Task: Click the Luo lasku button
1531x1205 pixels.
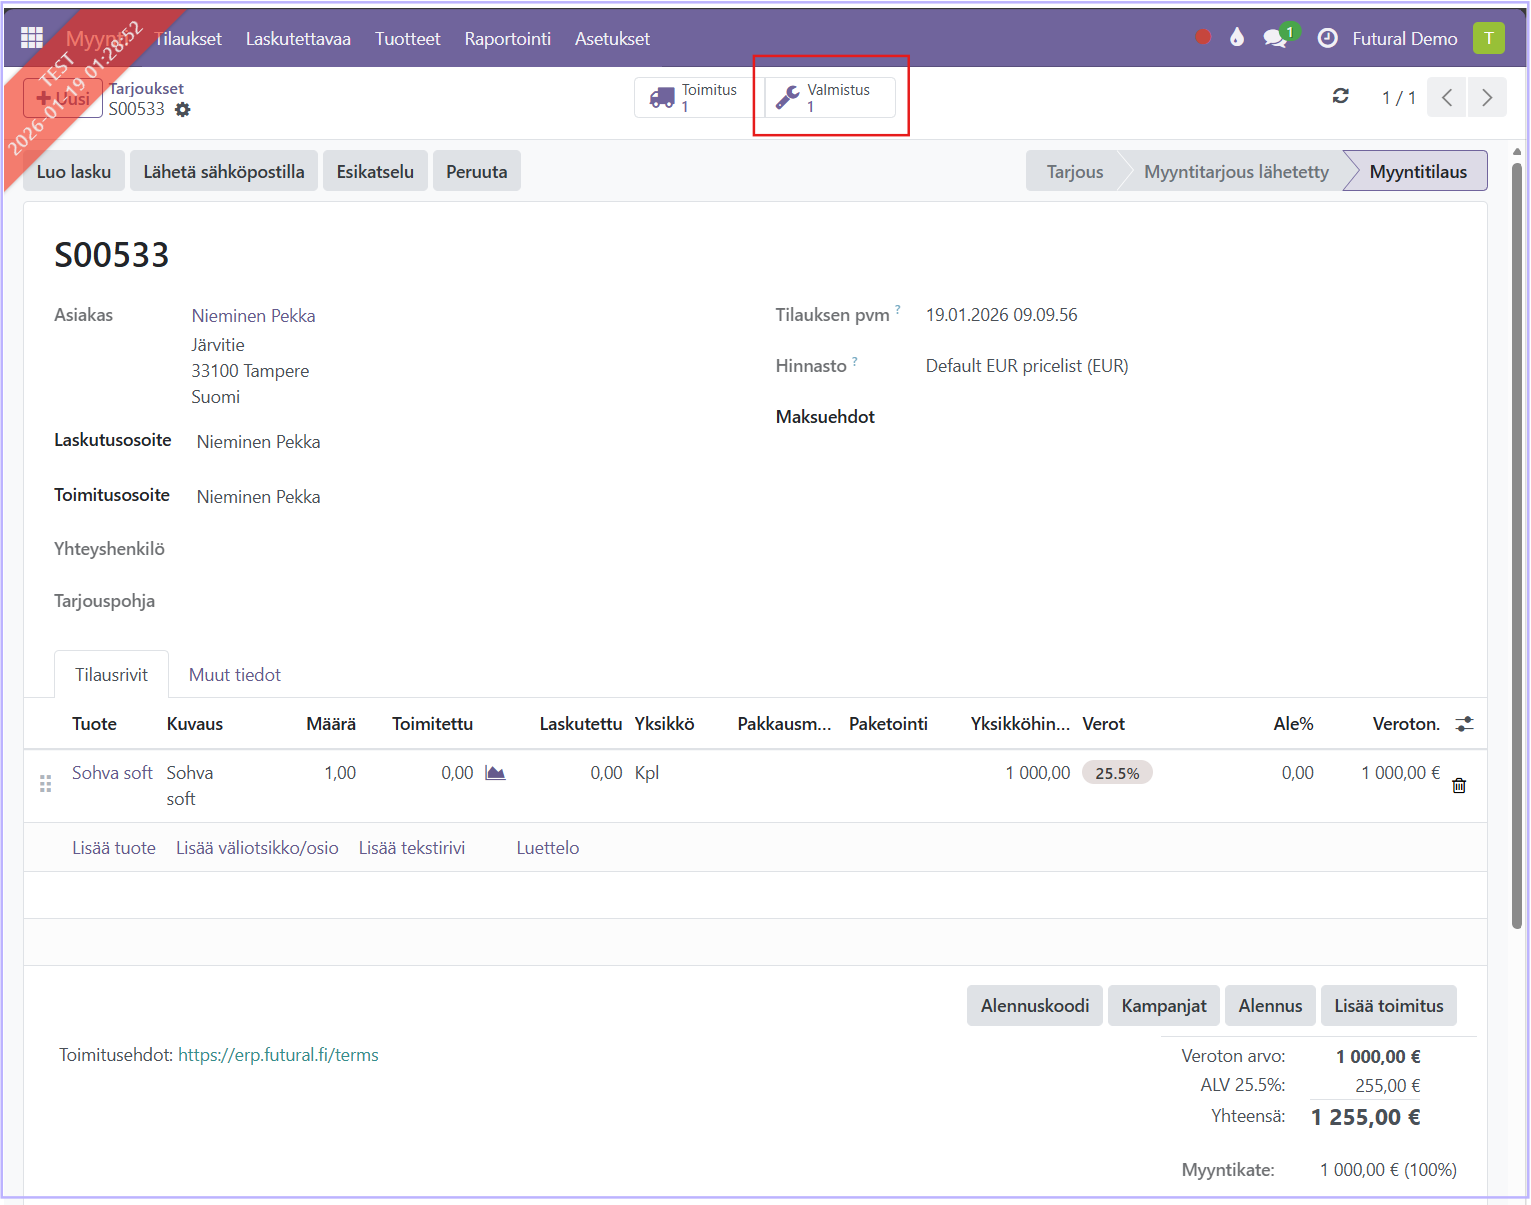Action: 74,171
